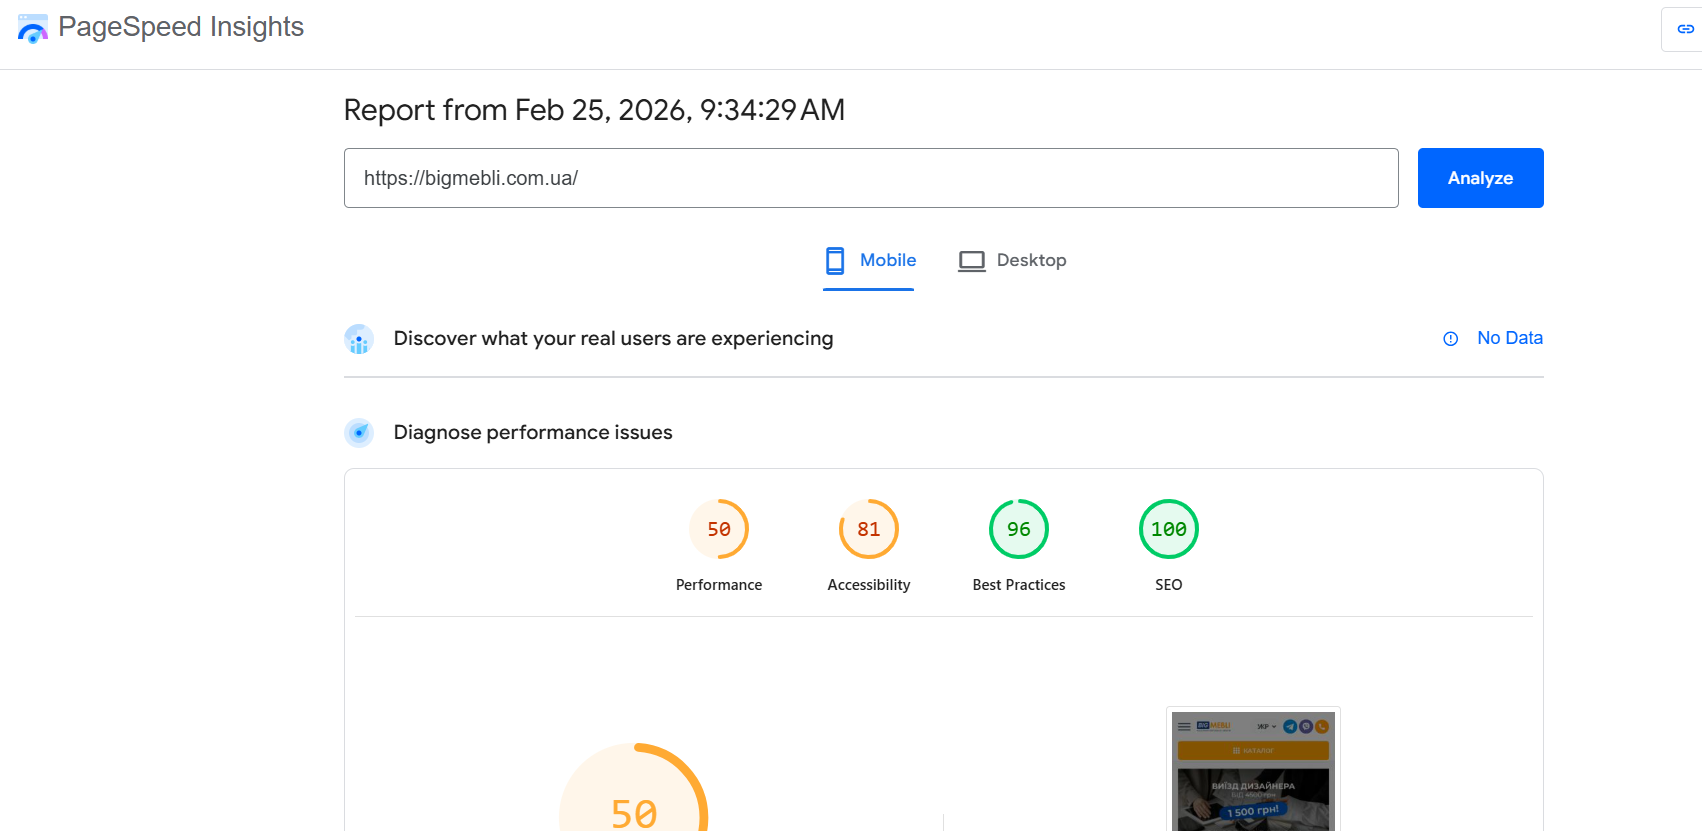
Task: Click the Accessibility category label
Action: (x=869, y=585)
